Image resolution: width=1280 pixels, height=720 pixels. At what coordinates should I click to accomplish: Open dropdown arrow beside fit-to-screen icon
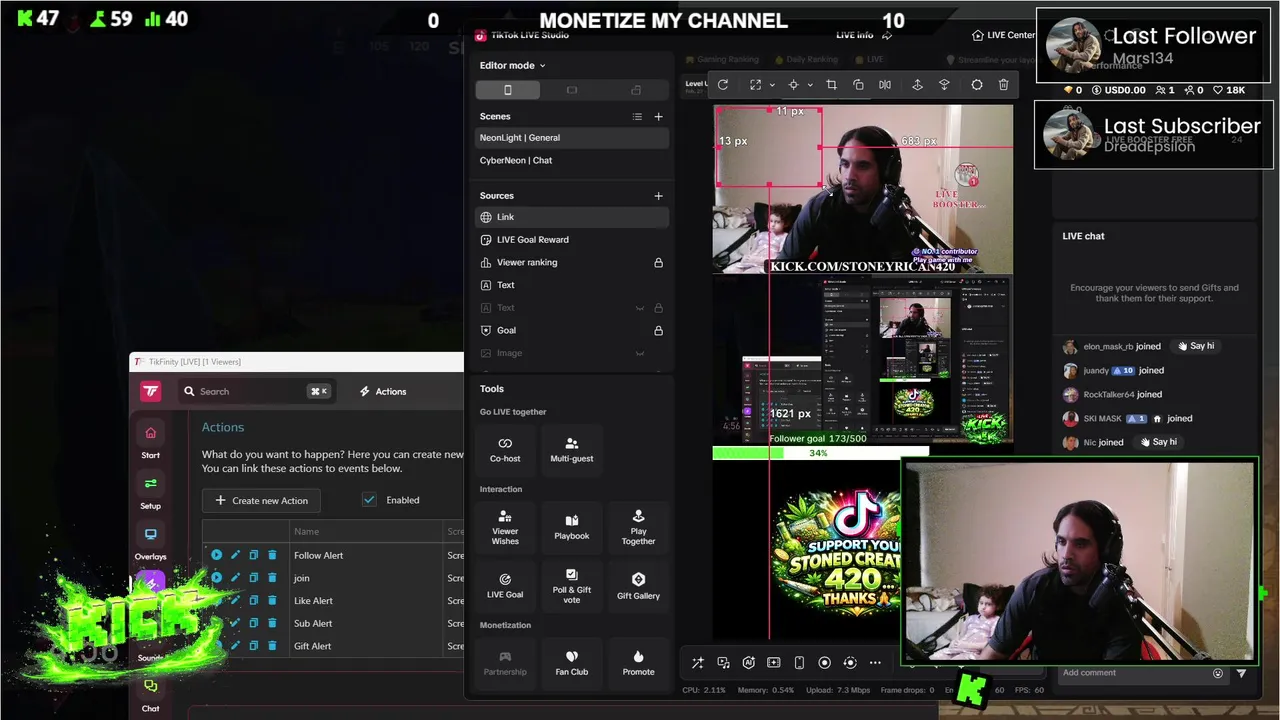tap(771, 85)
